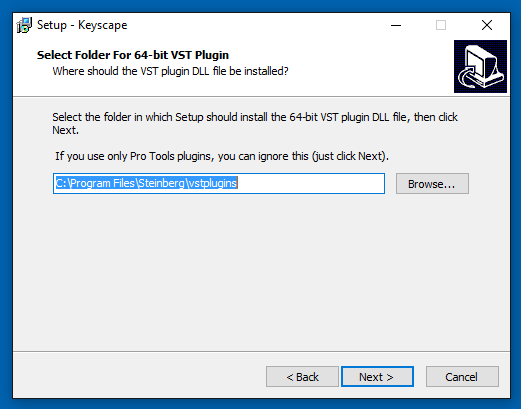Click the "Setup - Keyscape" title bar text
The image size is (521, 409).
(x=82, y=25)
